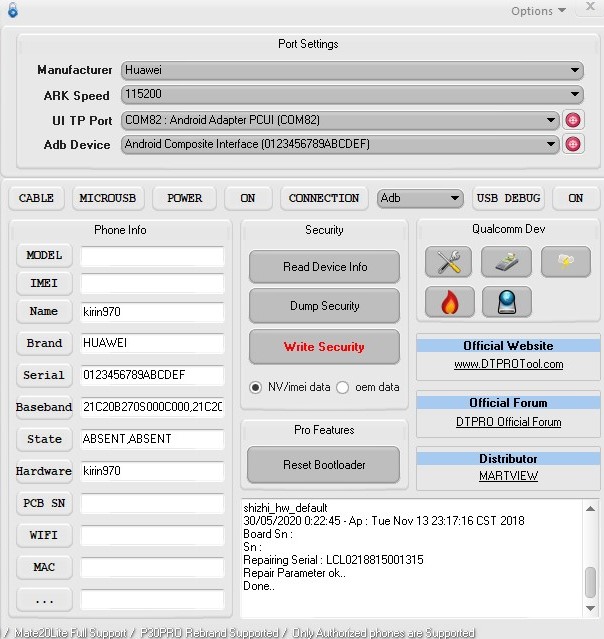Click the Name label button
This screenshot has width=604, height=639.
[44, 312]
